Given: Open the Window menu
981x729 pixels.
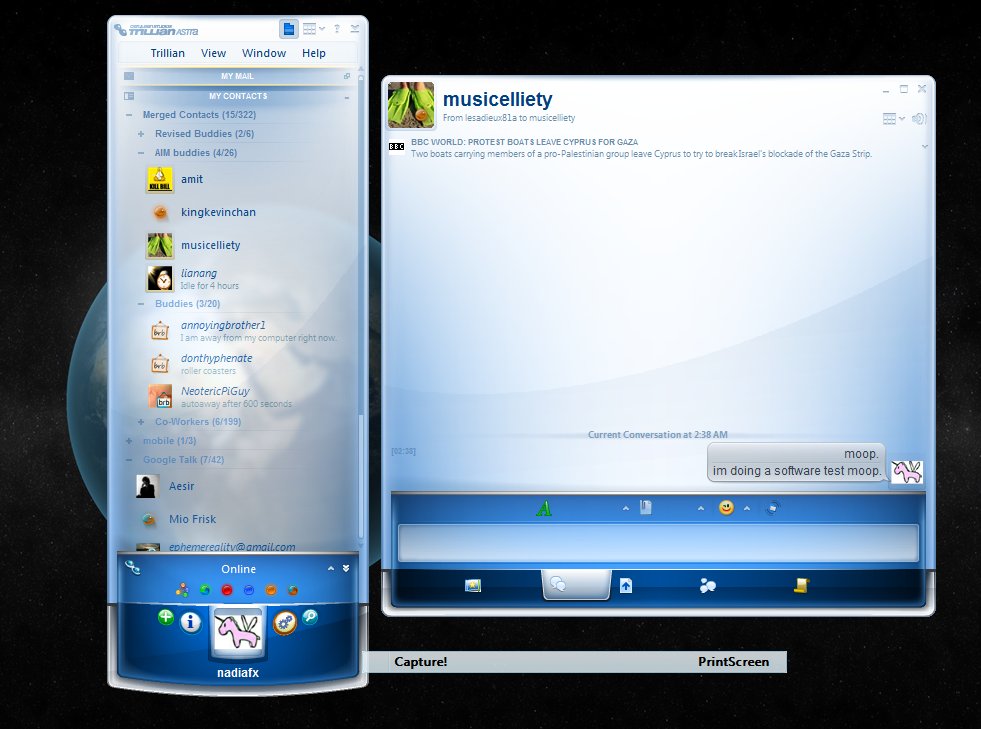Looking at the screenshot, I should click(x=264, y=53).
